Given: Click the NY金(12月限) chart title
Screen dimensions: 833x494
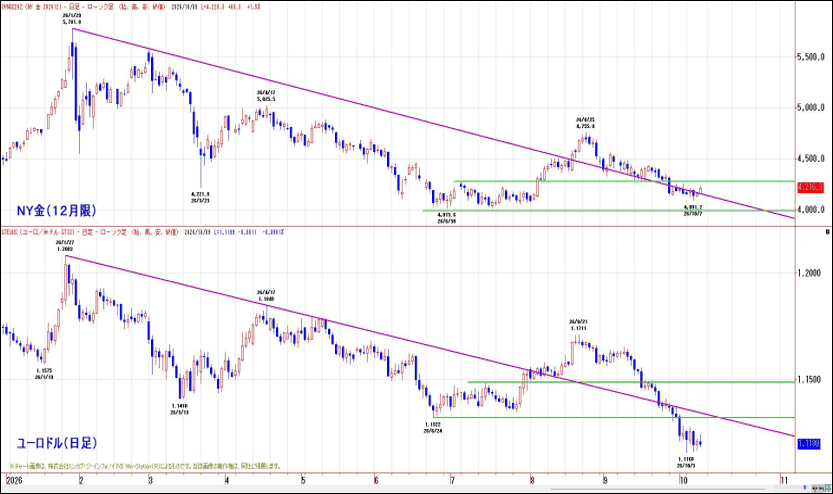Looking at the screenshot, I should [x=56, y=210].
